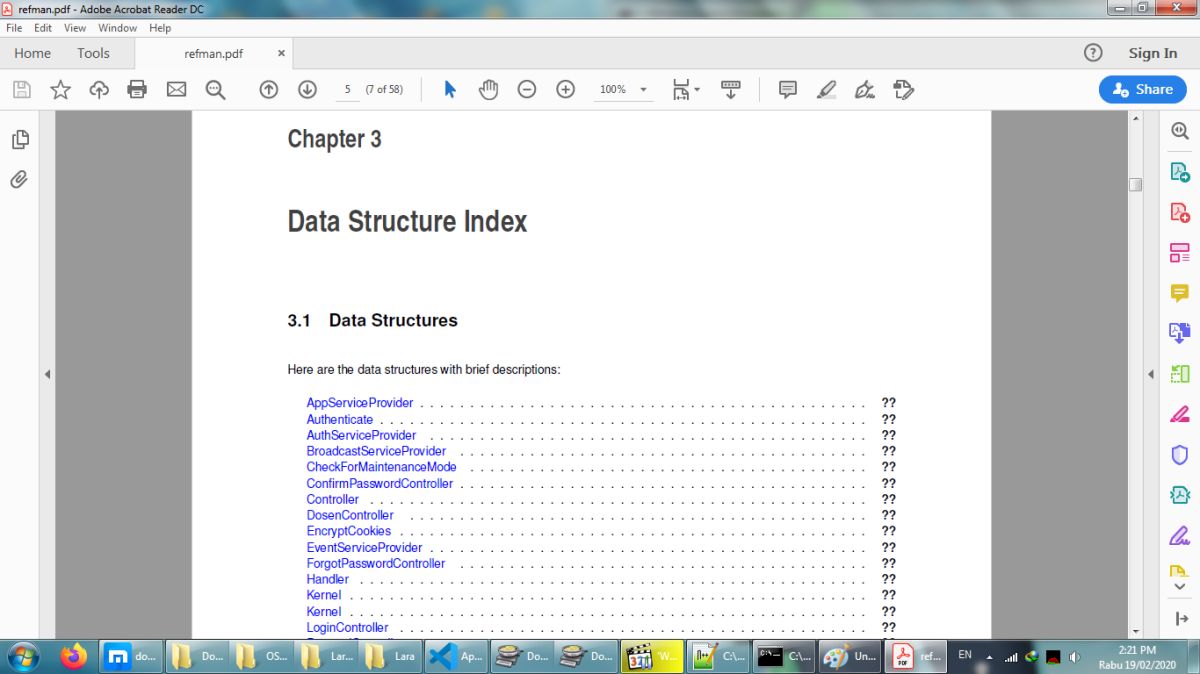Screen dimensions: 1200x674
Task: Close the refman.pdf tab
Action: pos(281,53)
